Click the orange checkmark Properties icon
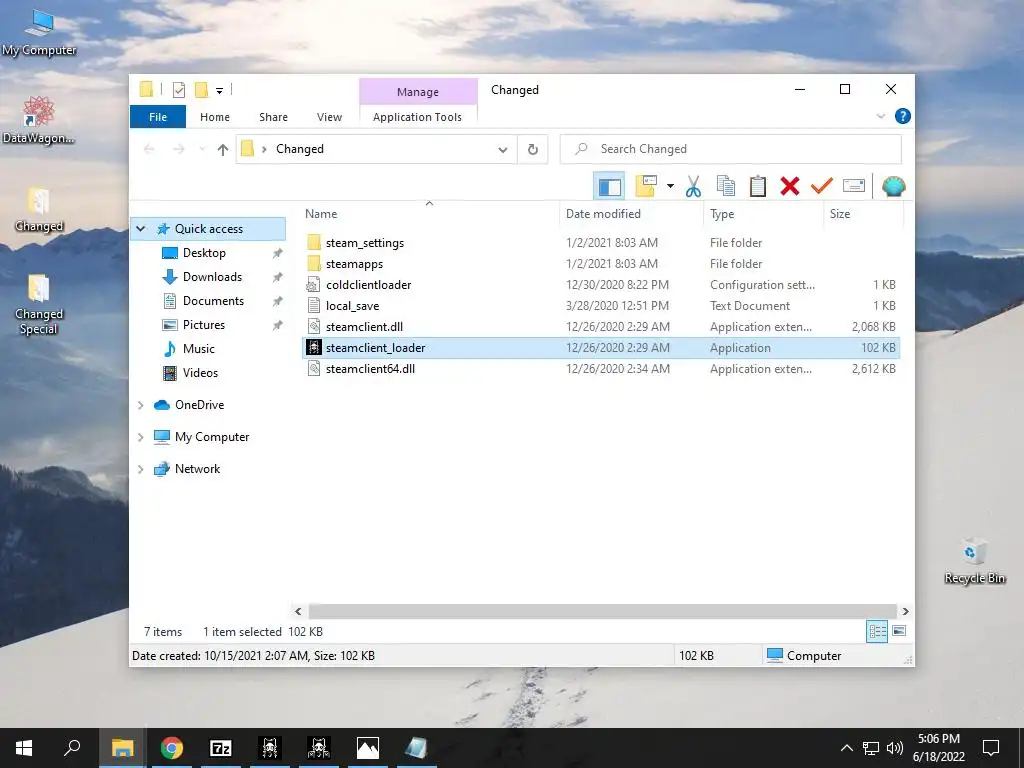Viewport: 1024px width, 768px height. click(x=821, y=187)
